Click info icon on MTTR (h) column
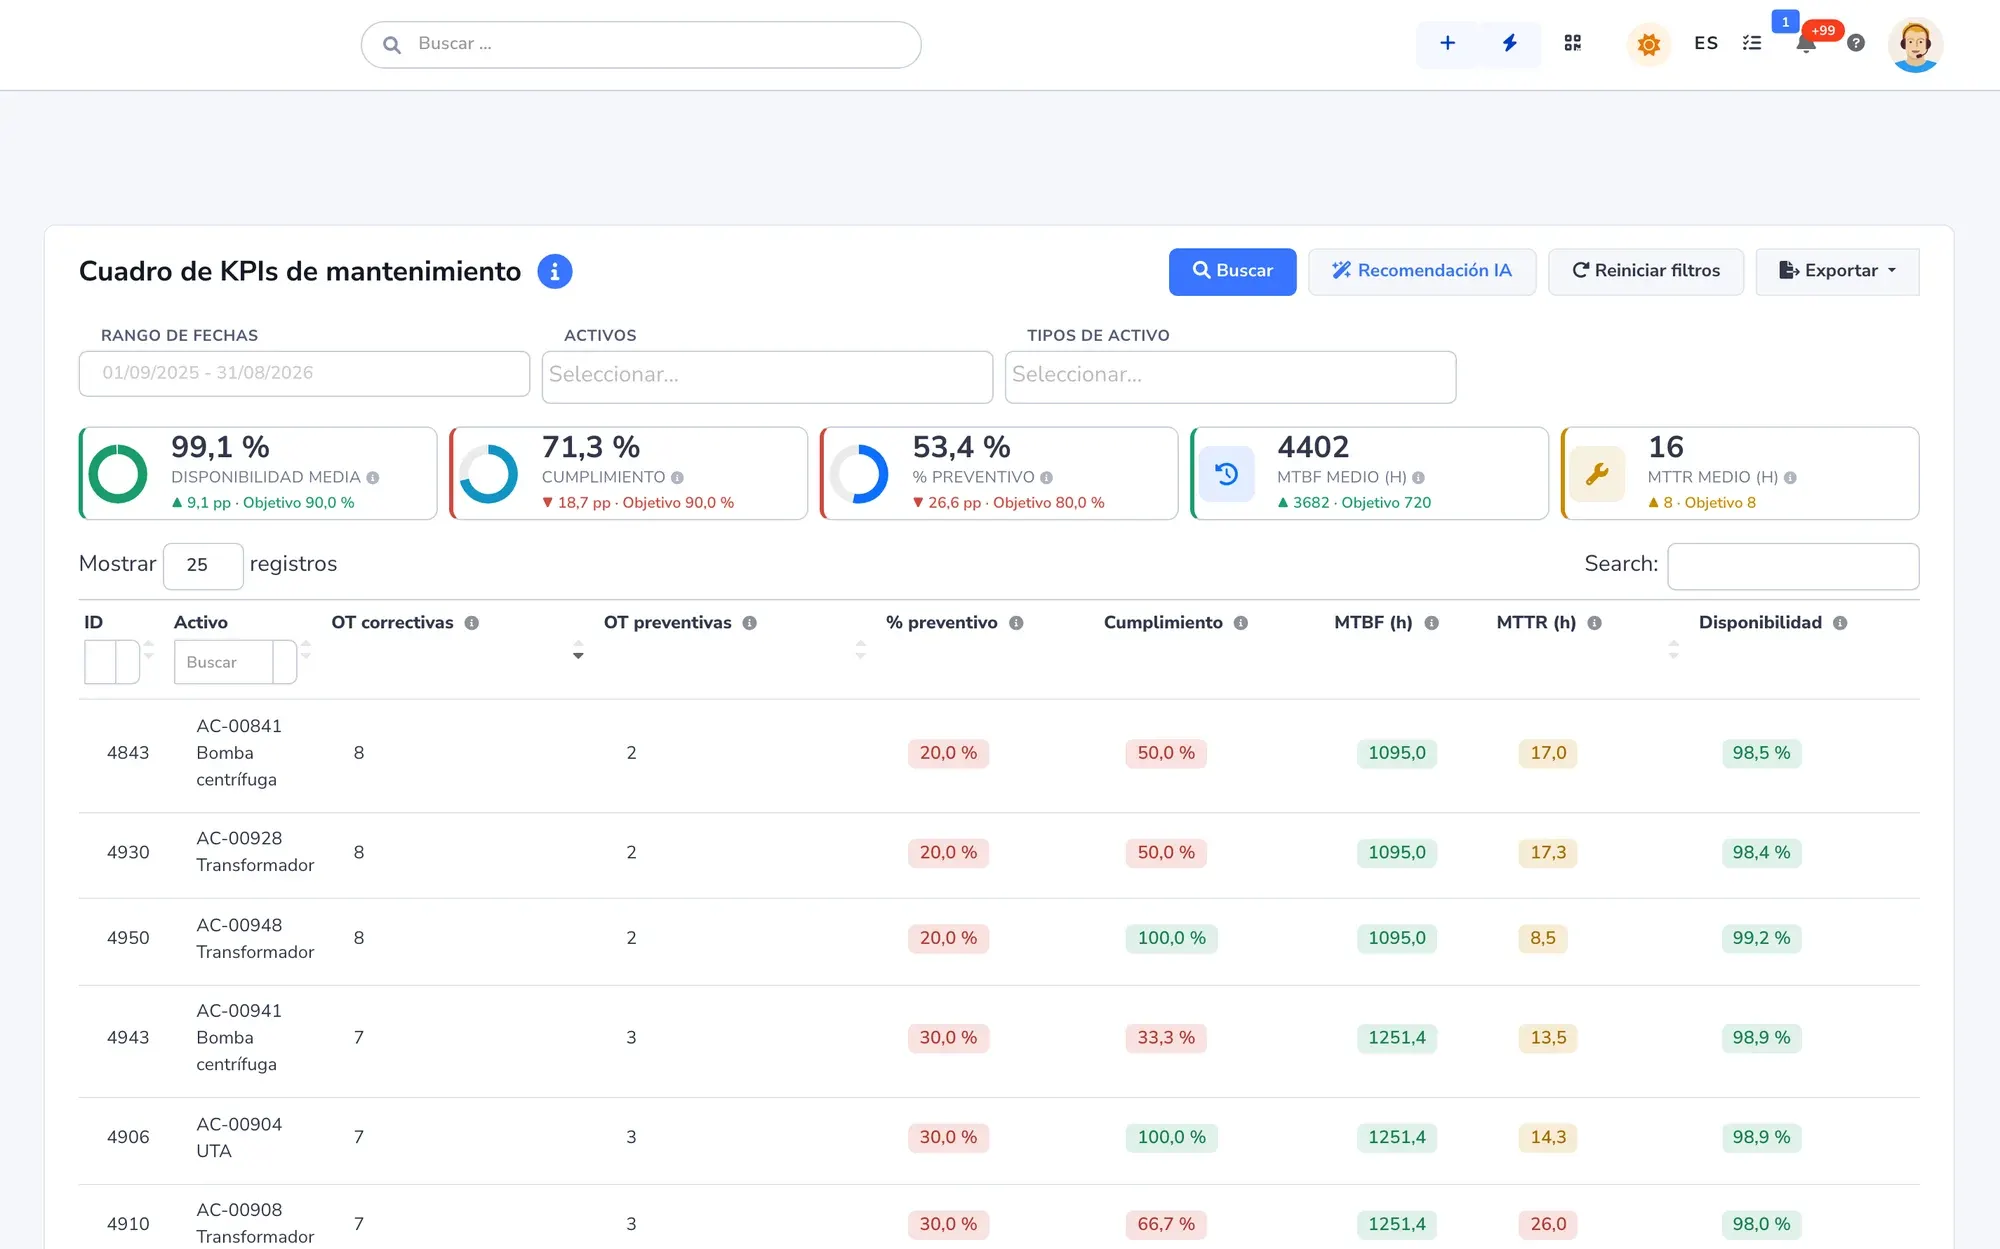The width and height of the screenshot is (2000, 1249). (1595, 623)
